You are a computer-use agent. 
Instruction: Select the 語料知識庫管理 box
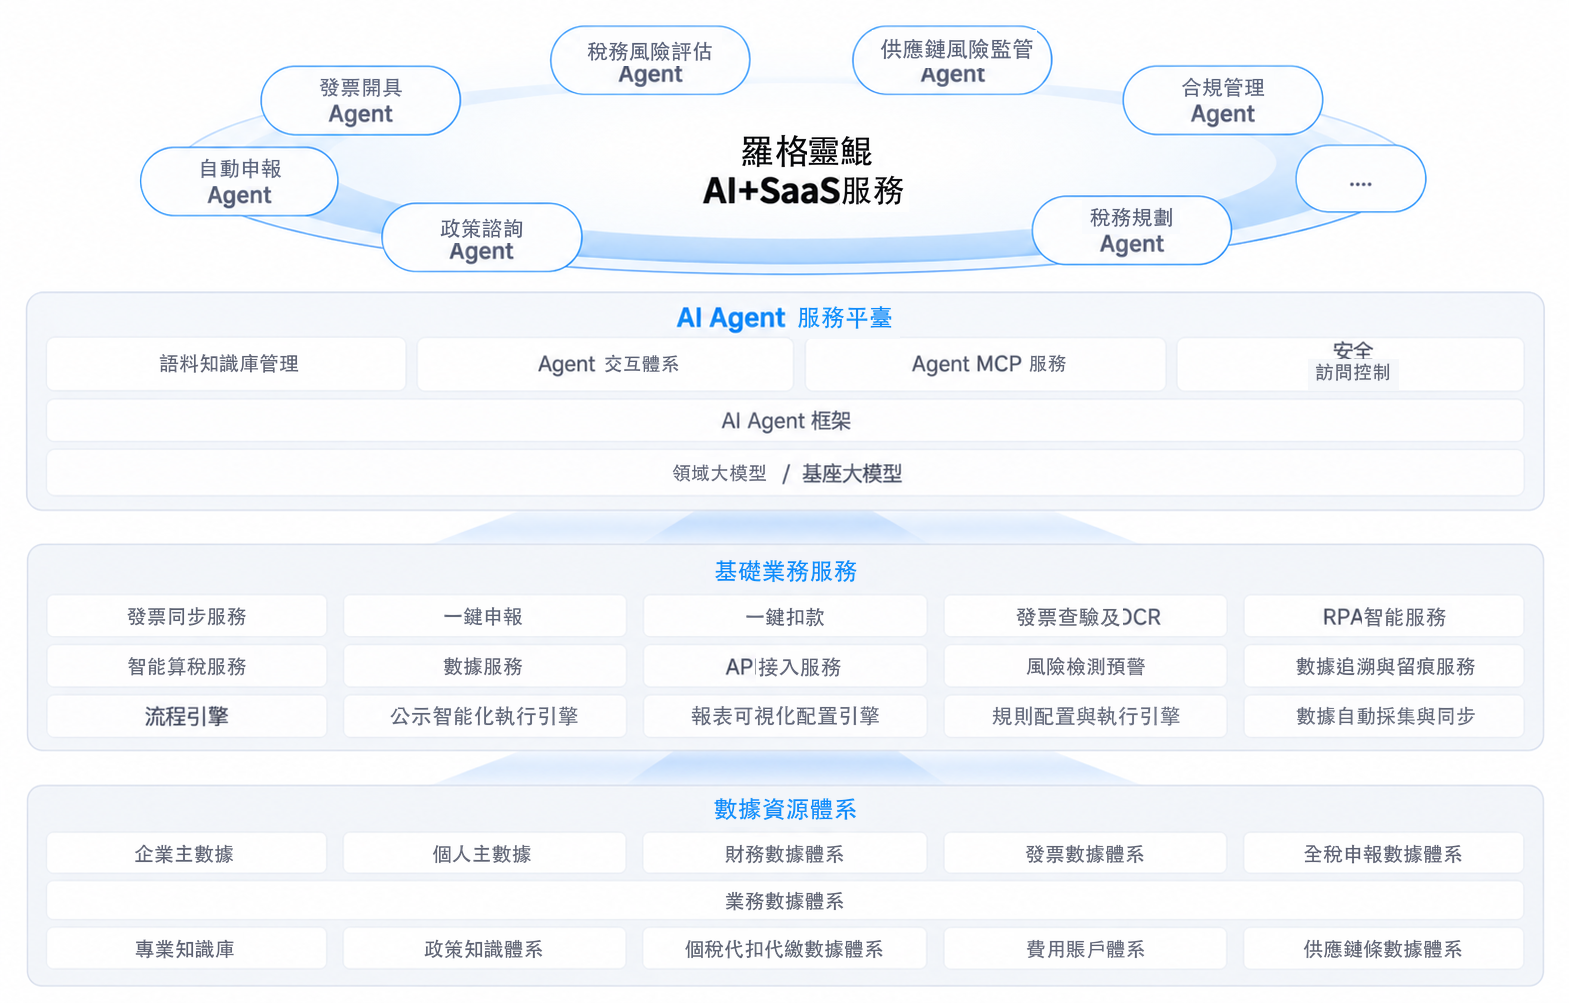tap(226, 364)
